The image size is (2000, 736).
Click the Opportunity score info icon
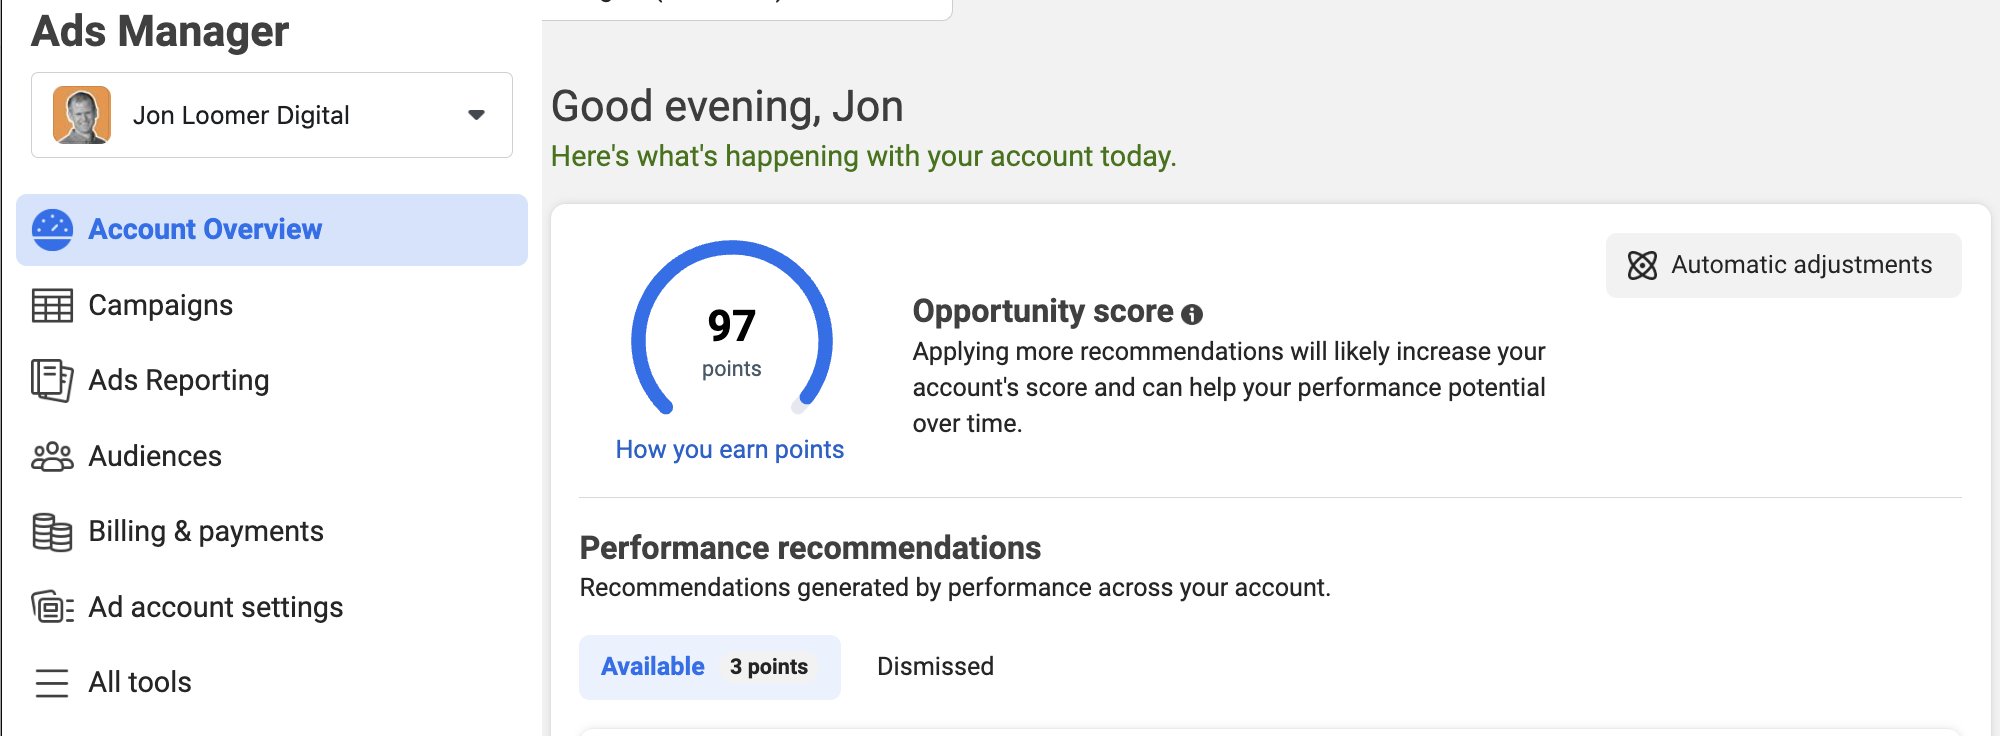coord(1192,314)
